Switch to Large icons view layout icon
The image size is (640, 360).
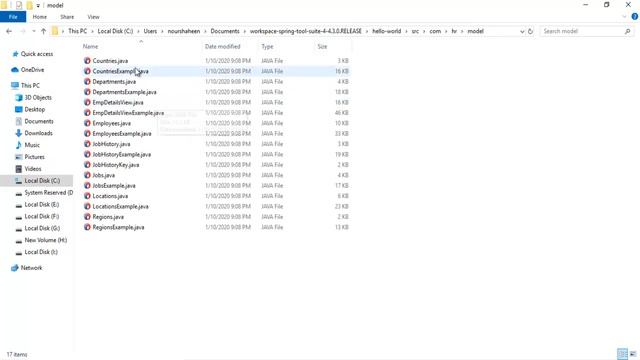click(633, 354)
